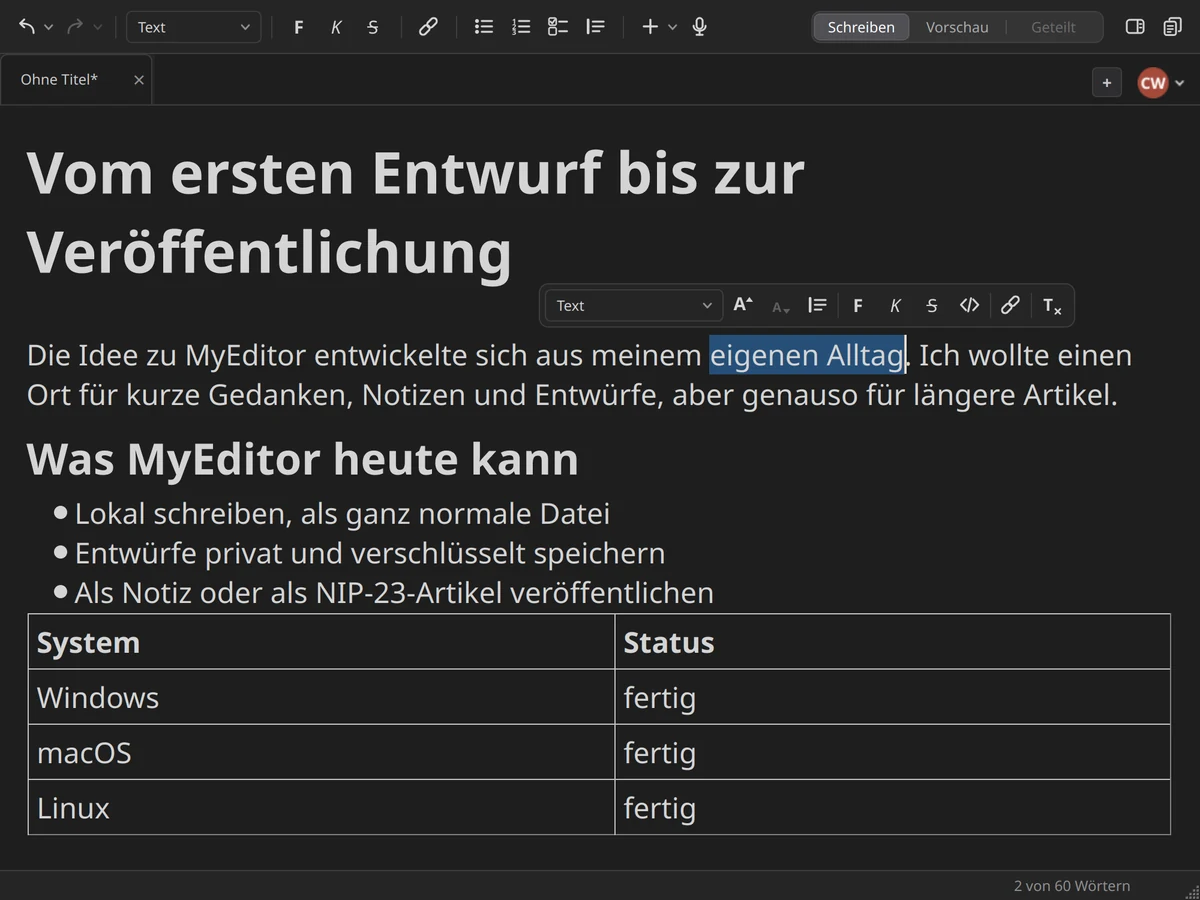
Task: Click the CW user avatar
Action: click(x=1153, y=83)
